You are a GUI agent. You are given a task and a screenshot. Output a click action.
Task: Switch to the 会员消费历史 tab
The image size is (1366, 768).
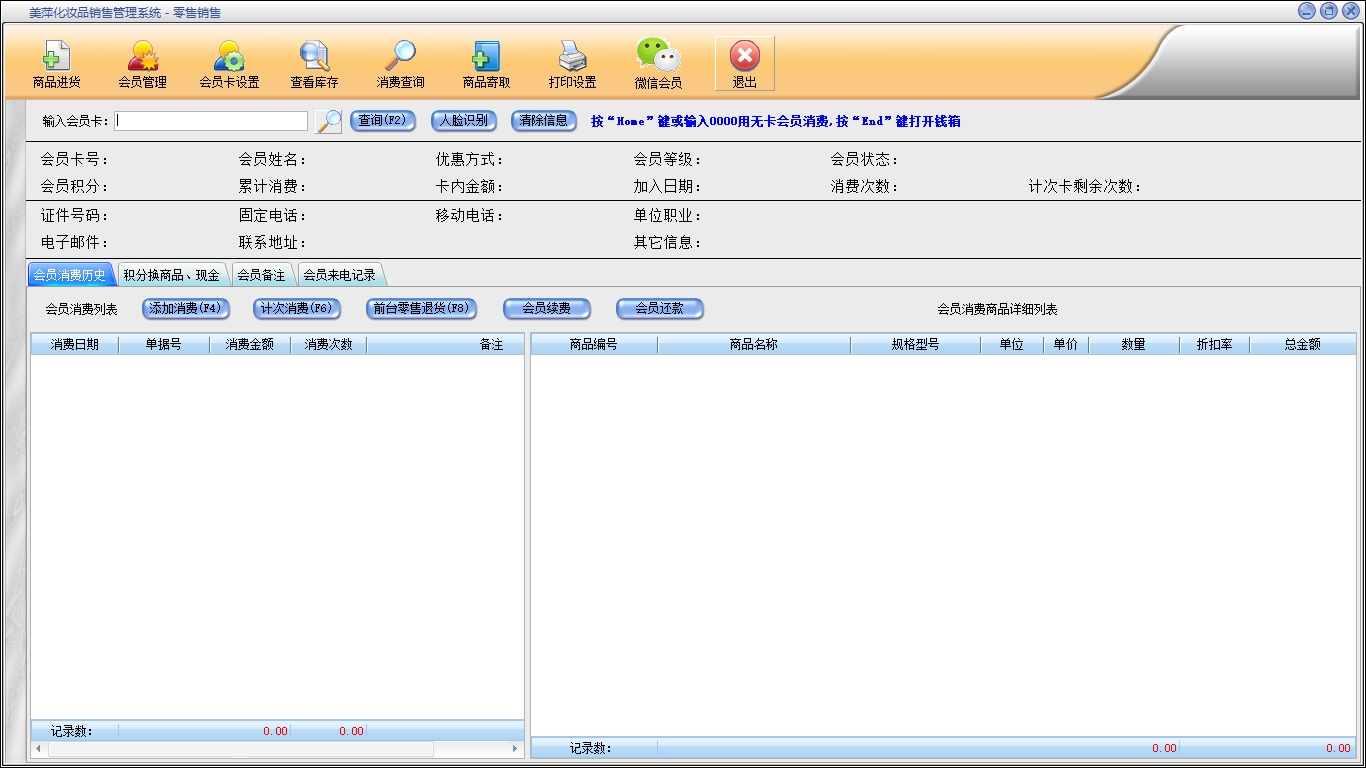click(x=70, y=275)
